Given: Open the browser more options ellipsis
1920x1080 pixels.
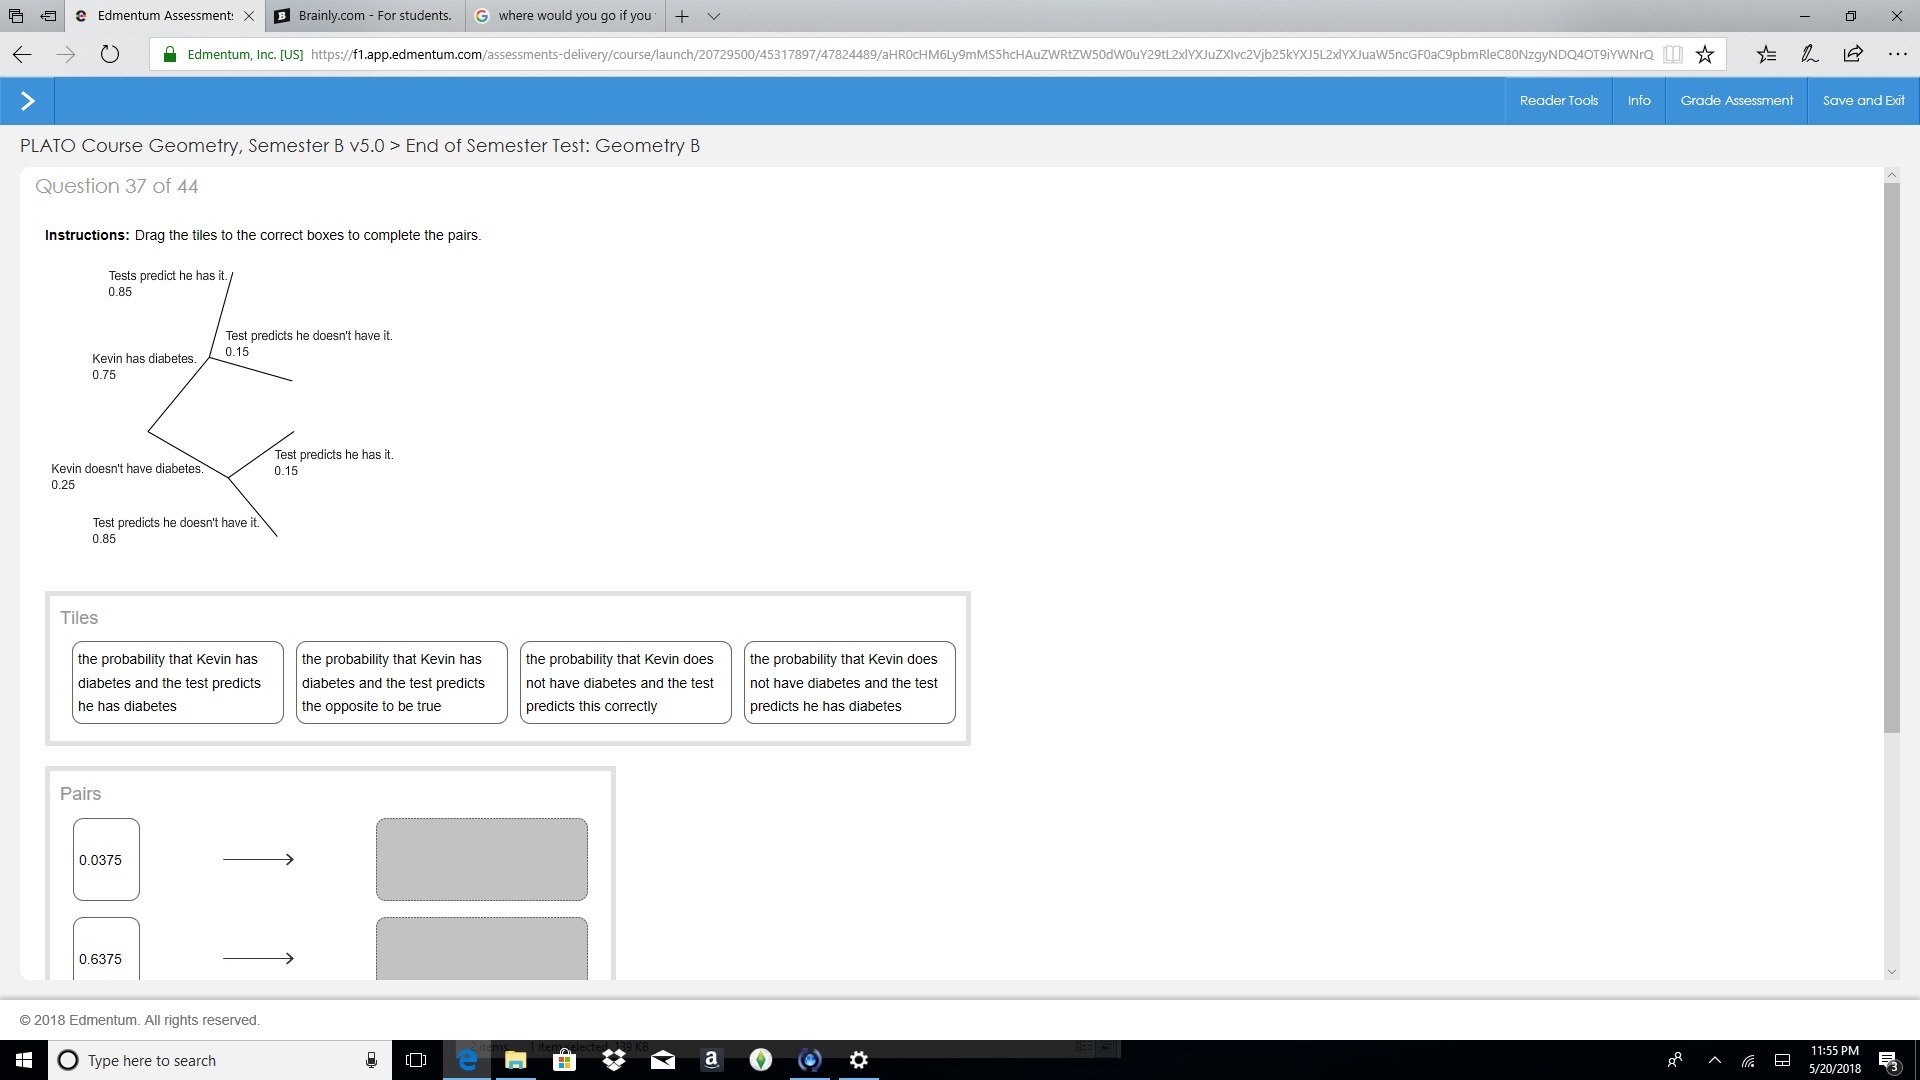Looking at the screenshot, I should tap(1897, 55).
